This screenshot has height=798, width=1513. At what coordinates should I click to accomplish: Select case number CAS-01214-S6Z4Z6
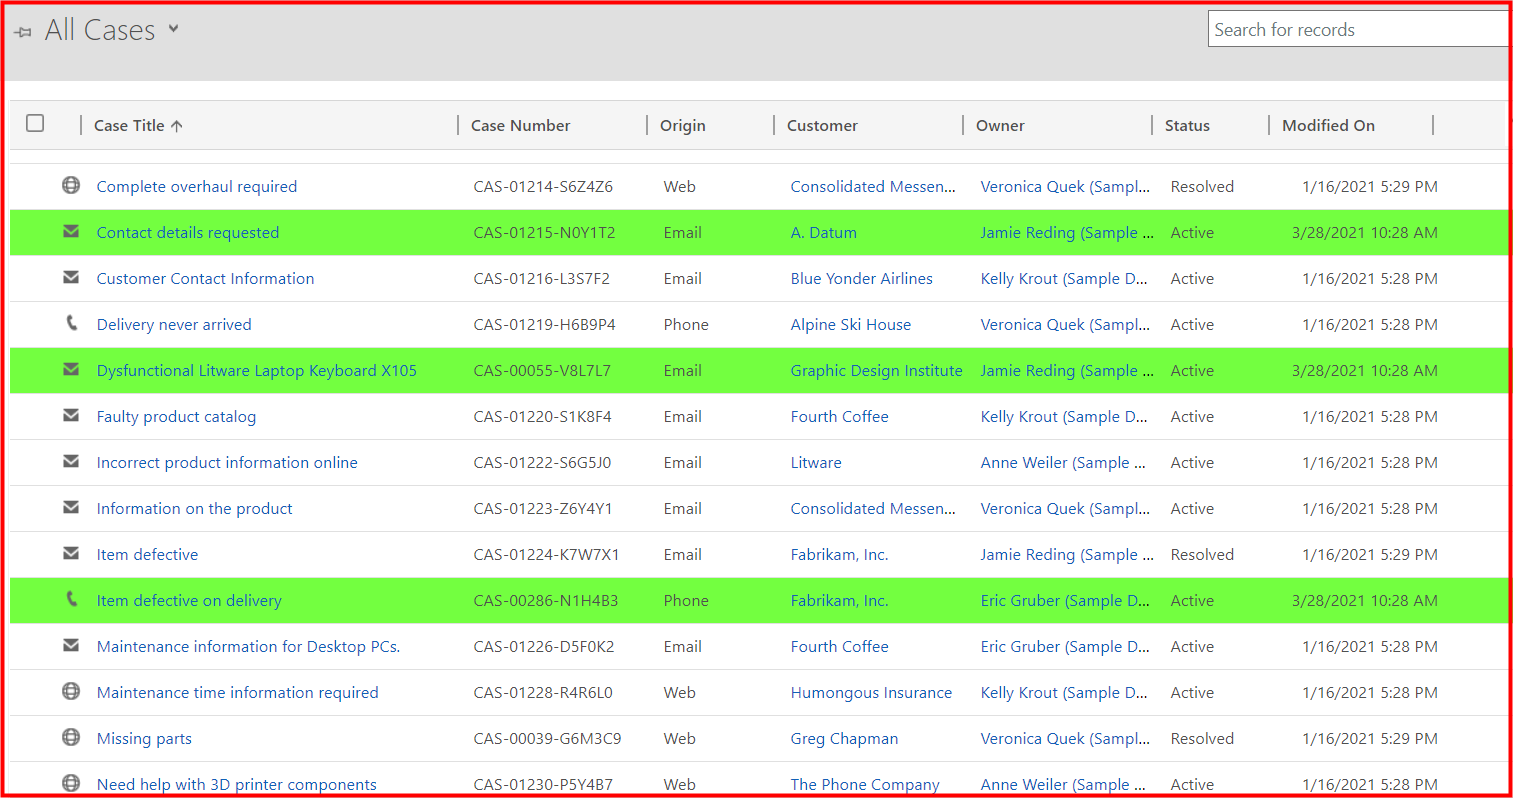click(x=543, y=187)
